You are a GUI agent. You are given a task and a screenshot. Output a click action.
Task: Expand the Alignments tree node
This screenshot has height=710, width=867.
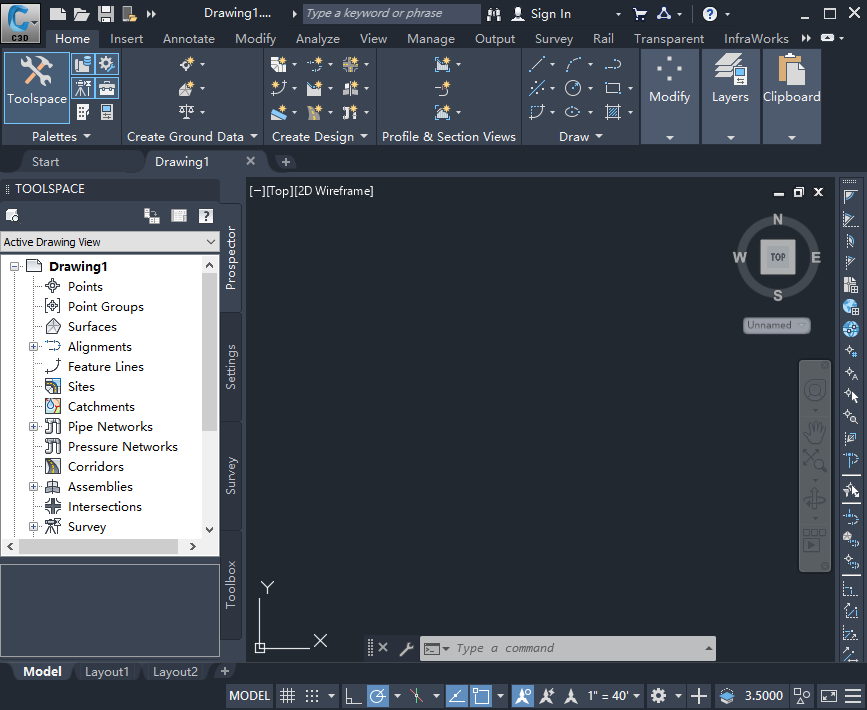33,347
